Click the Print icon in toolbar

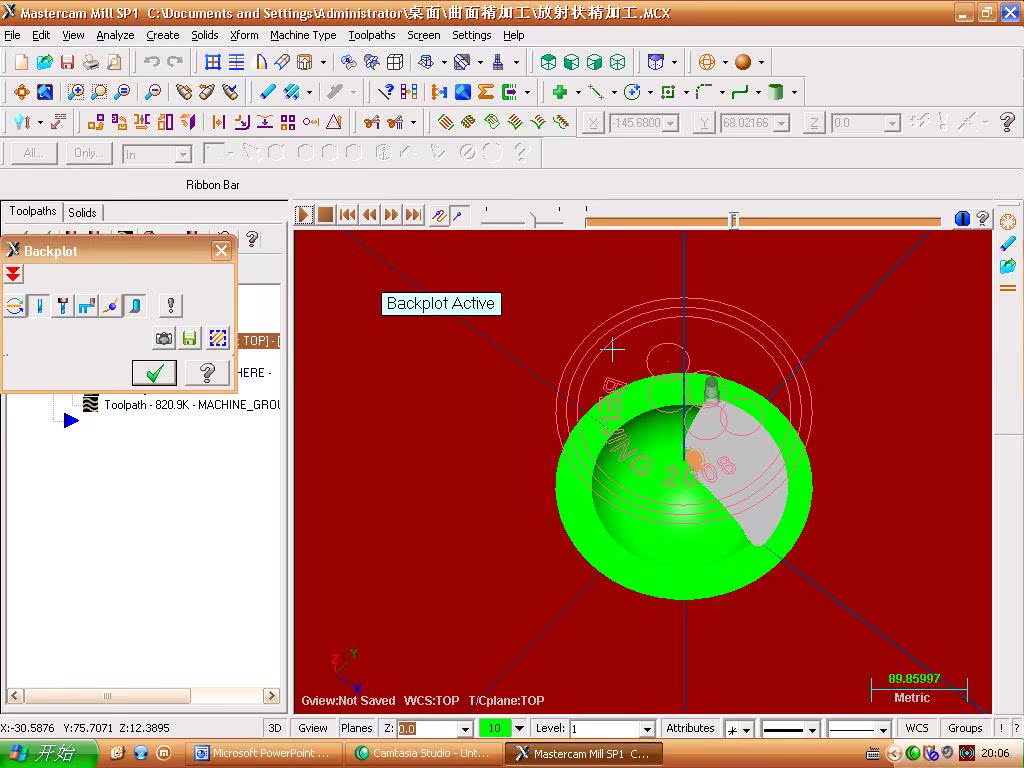pos(91,62)
